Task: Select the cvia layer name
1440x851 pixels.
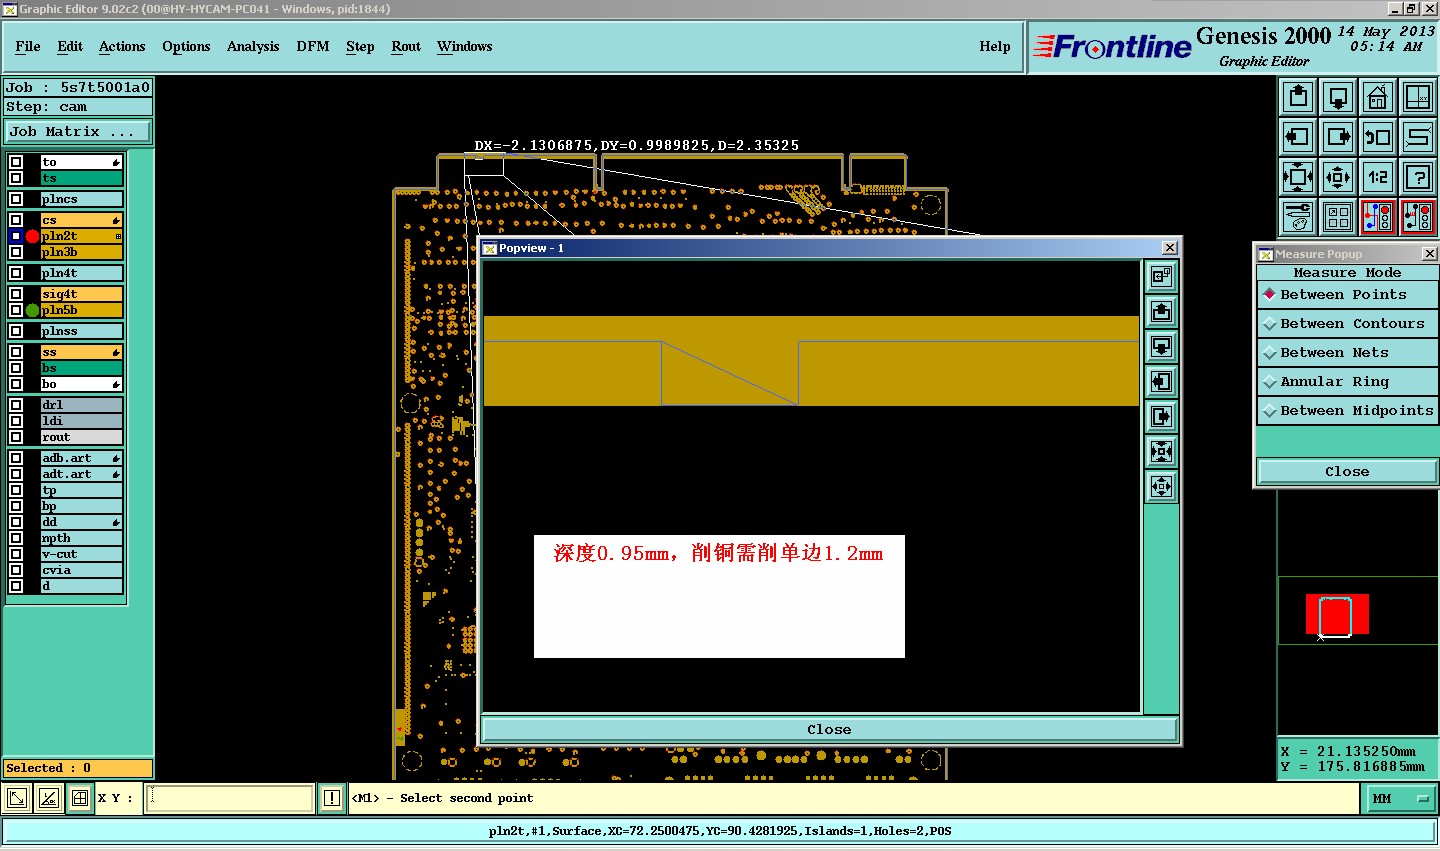Action: [81, 570]
